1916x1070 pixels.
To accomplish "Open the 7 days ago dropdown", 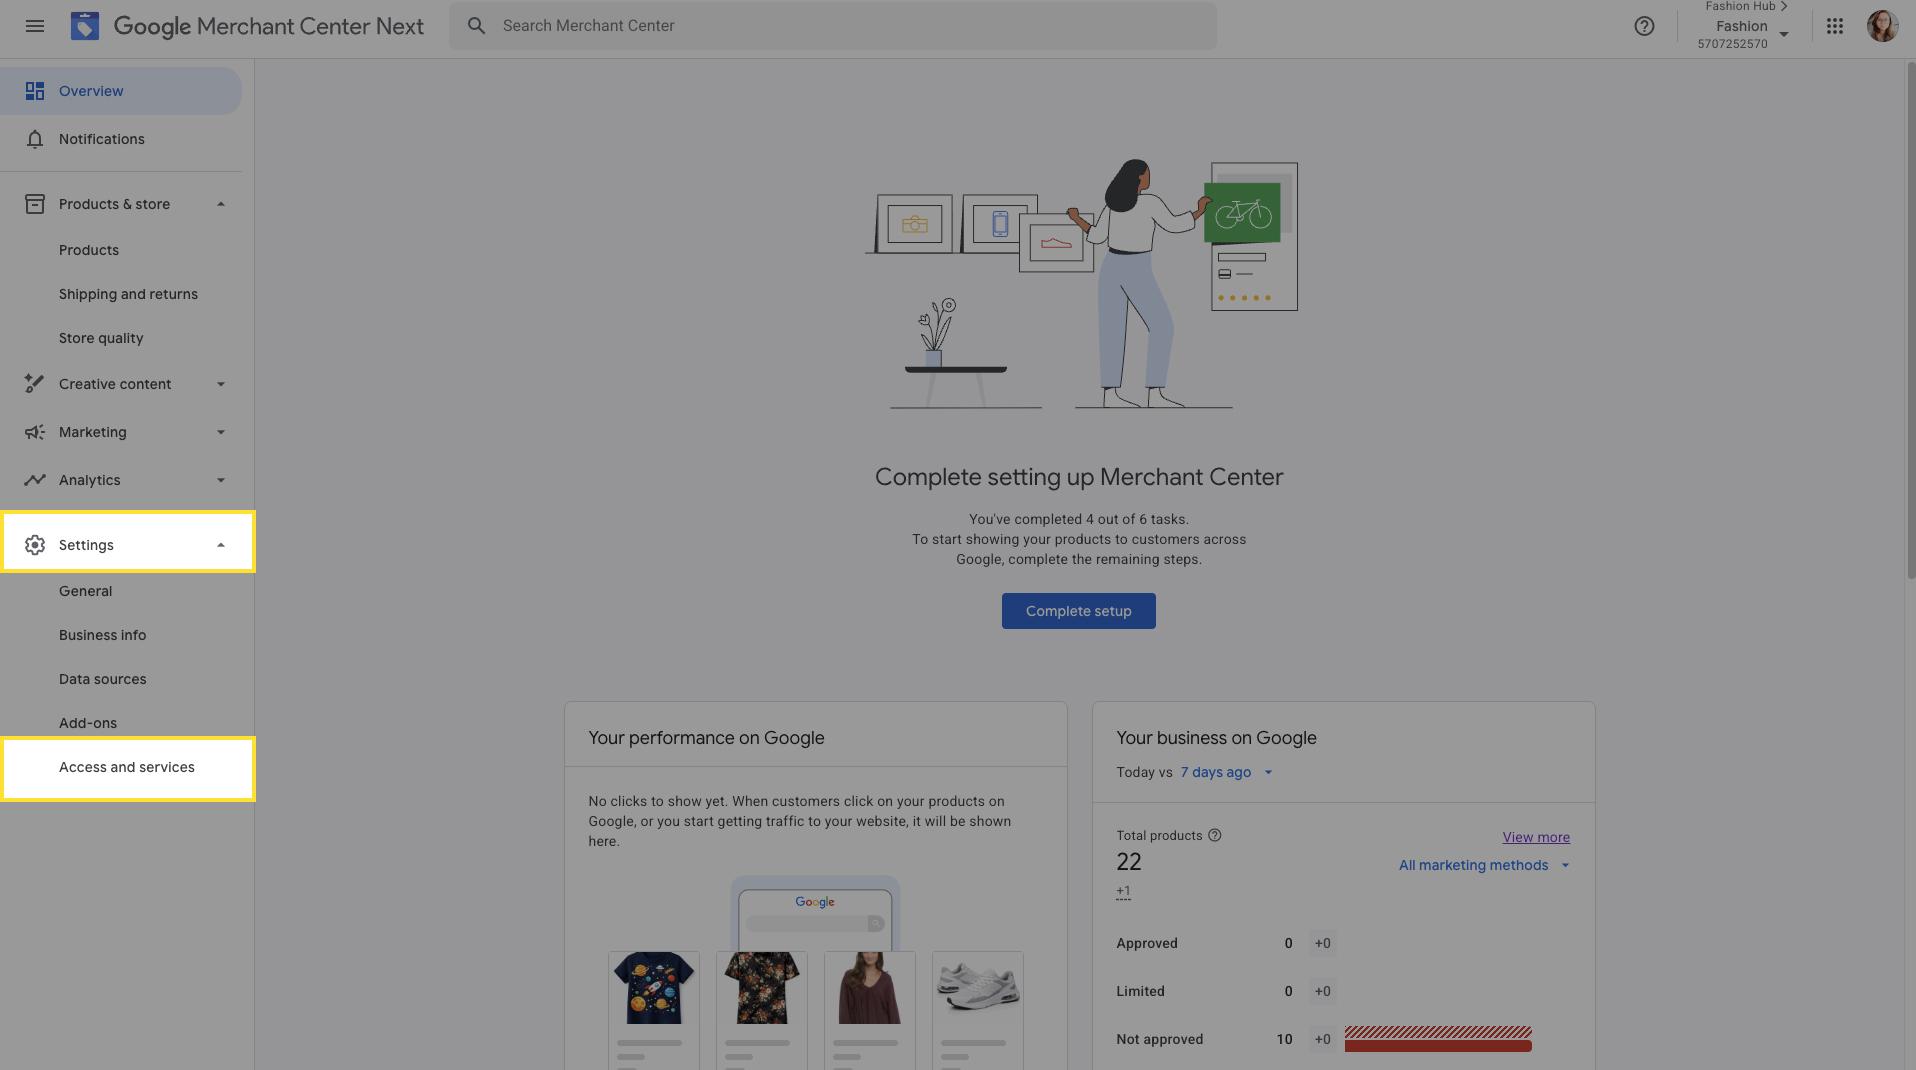I will (x=1226, y=772).
